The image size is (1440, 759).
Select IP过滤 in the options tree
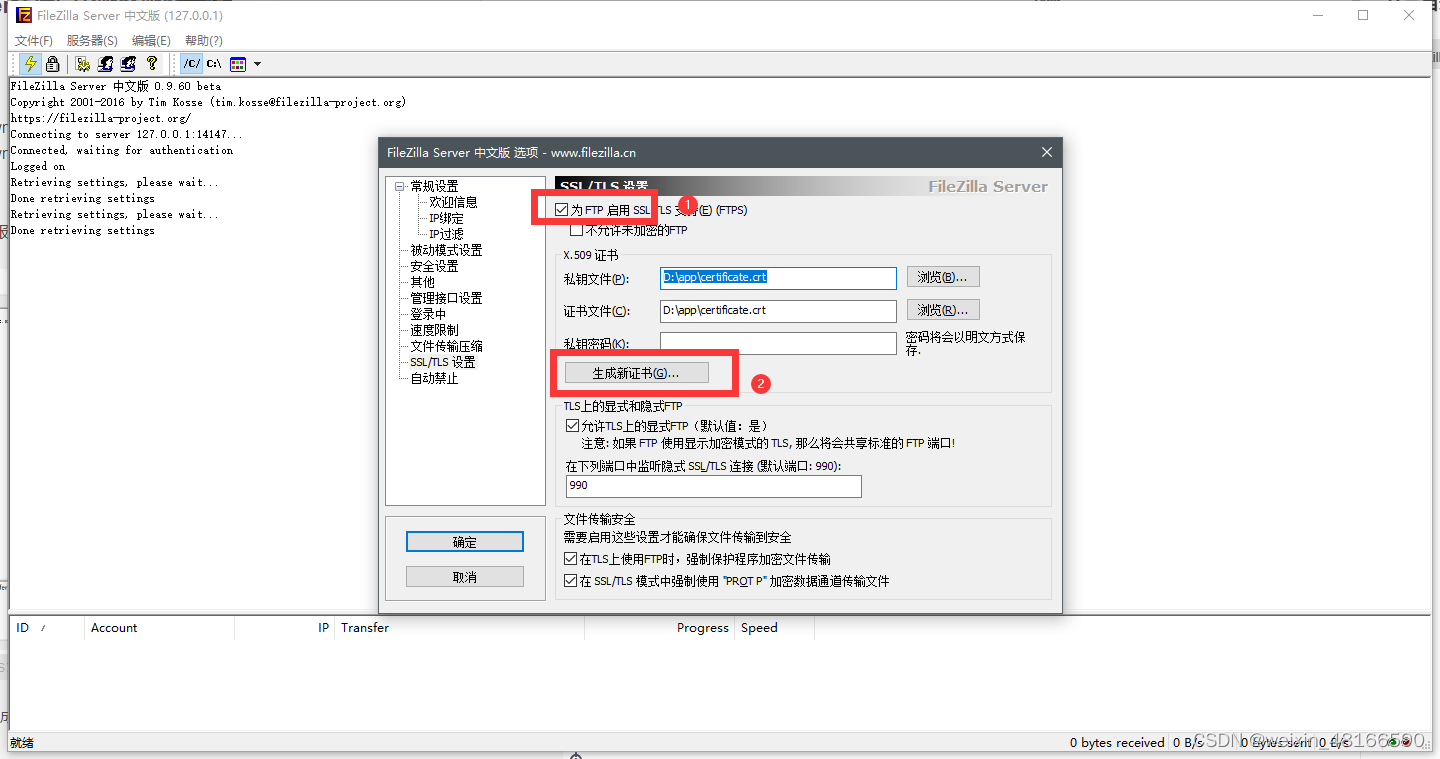tap(446, 234)
